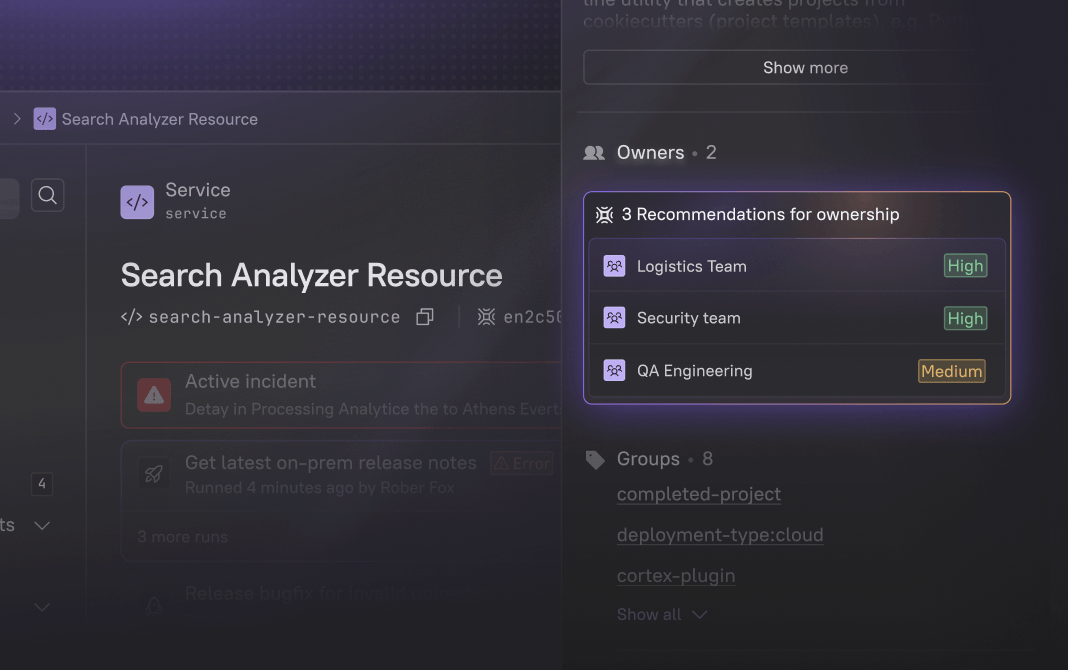Screen dimensions: 1068x670
Task: Click the Logistics Team group icon
Action: tap(614, 266)
